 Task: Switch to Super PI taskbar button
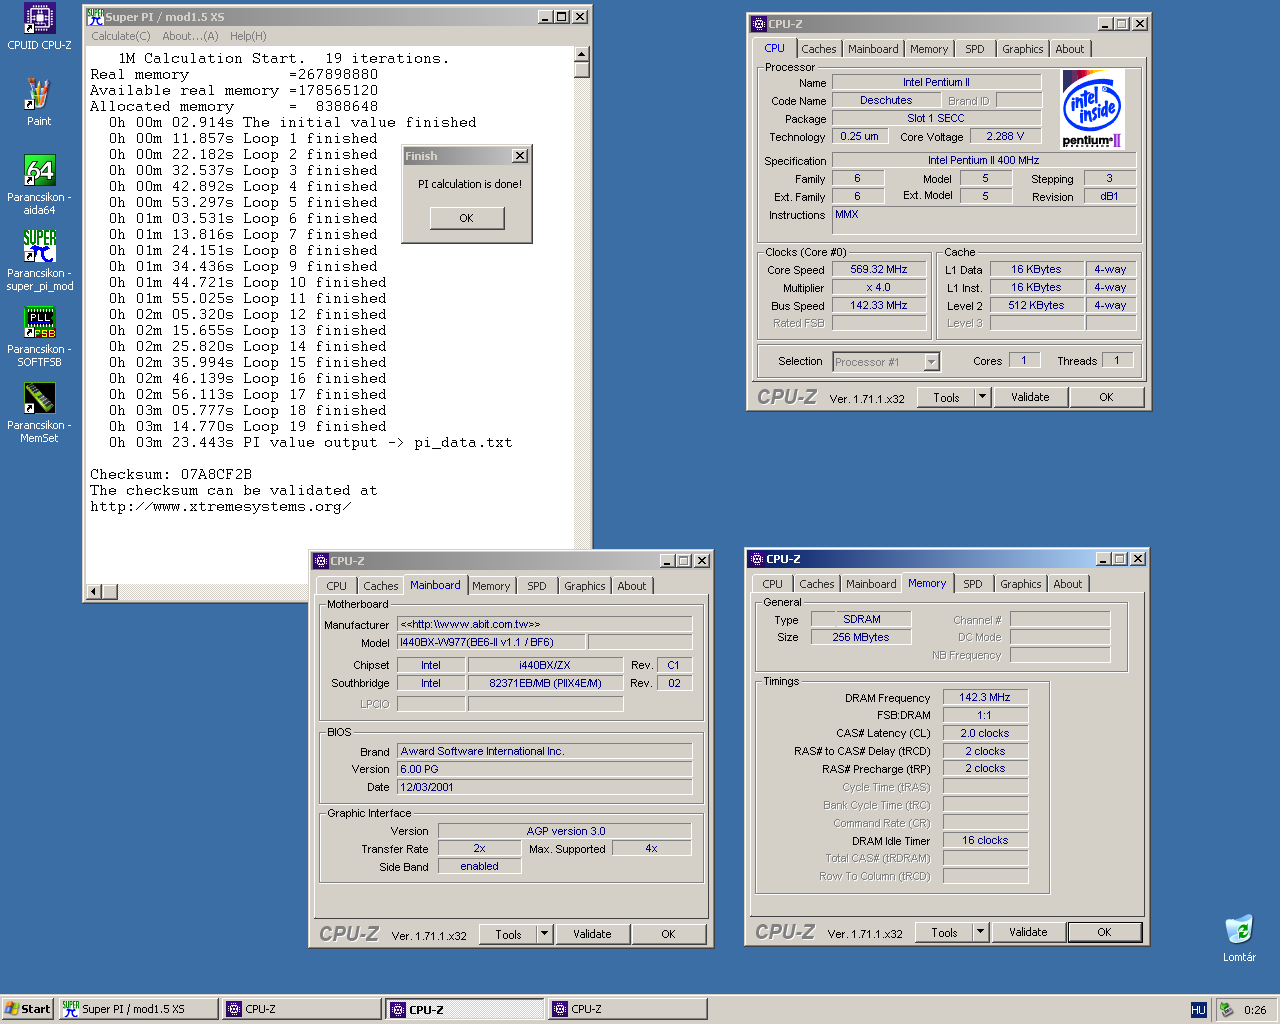pos(138,1009)
